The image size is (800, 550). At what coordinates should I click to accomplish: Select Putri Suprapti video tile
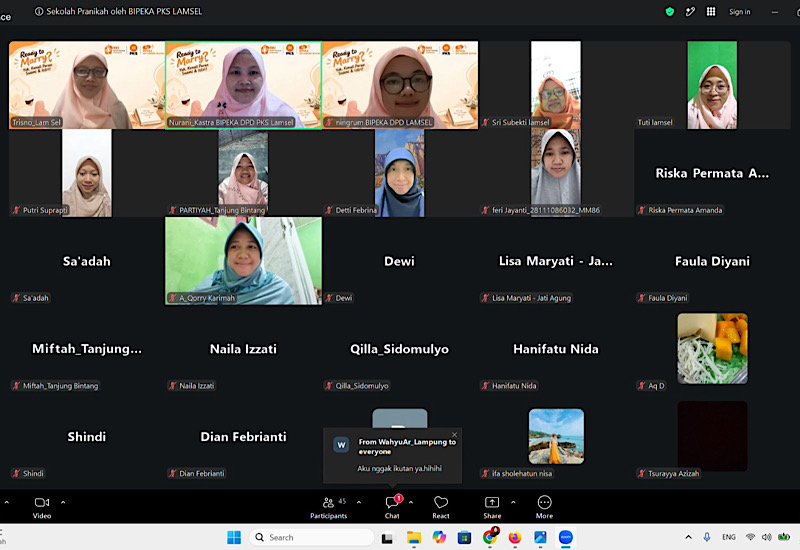pos(87,173)
